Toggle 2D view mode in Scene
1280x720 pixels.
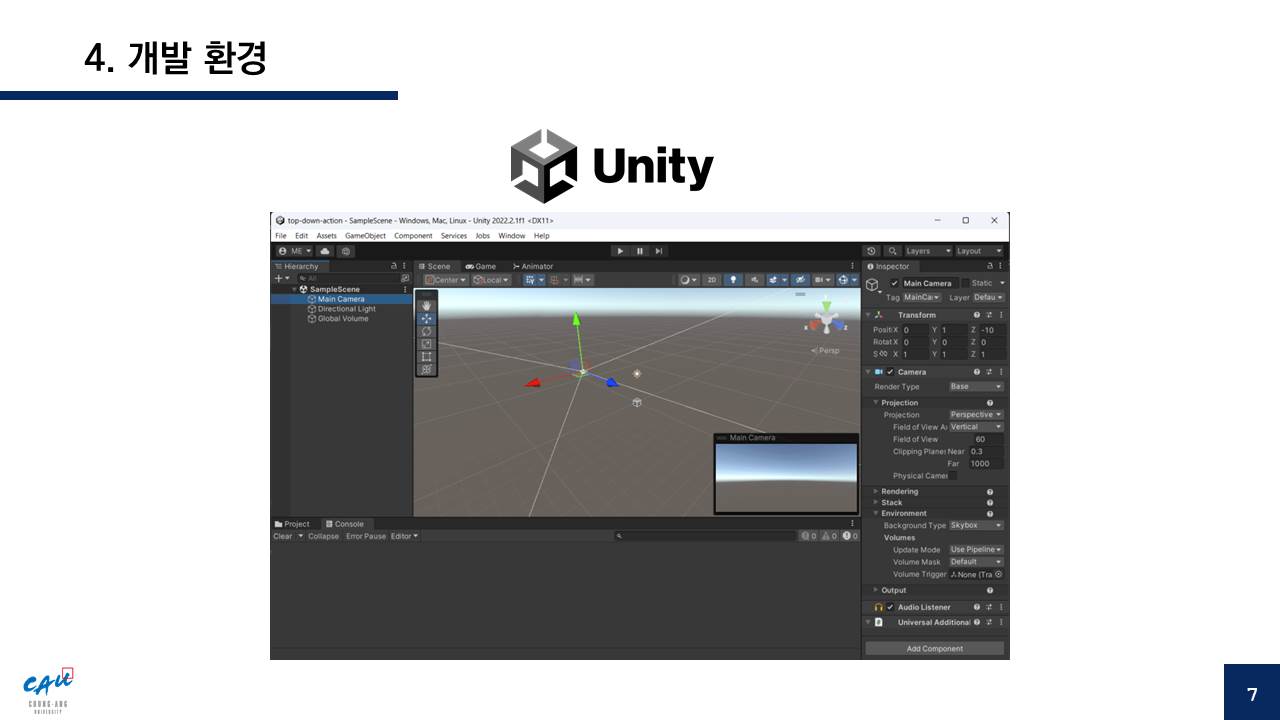pos(711,280)
